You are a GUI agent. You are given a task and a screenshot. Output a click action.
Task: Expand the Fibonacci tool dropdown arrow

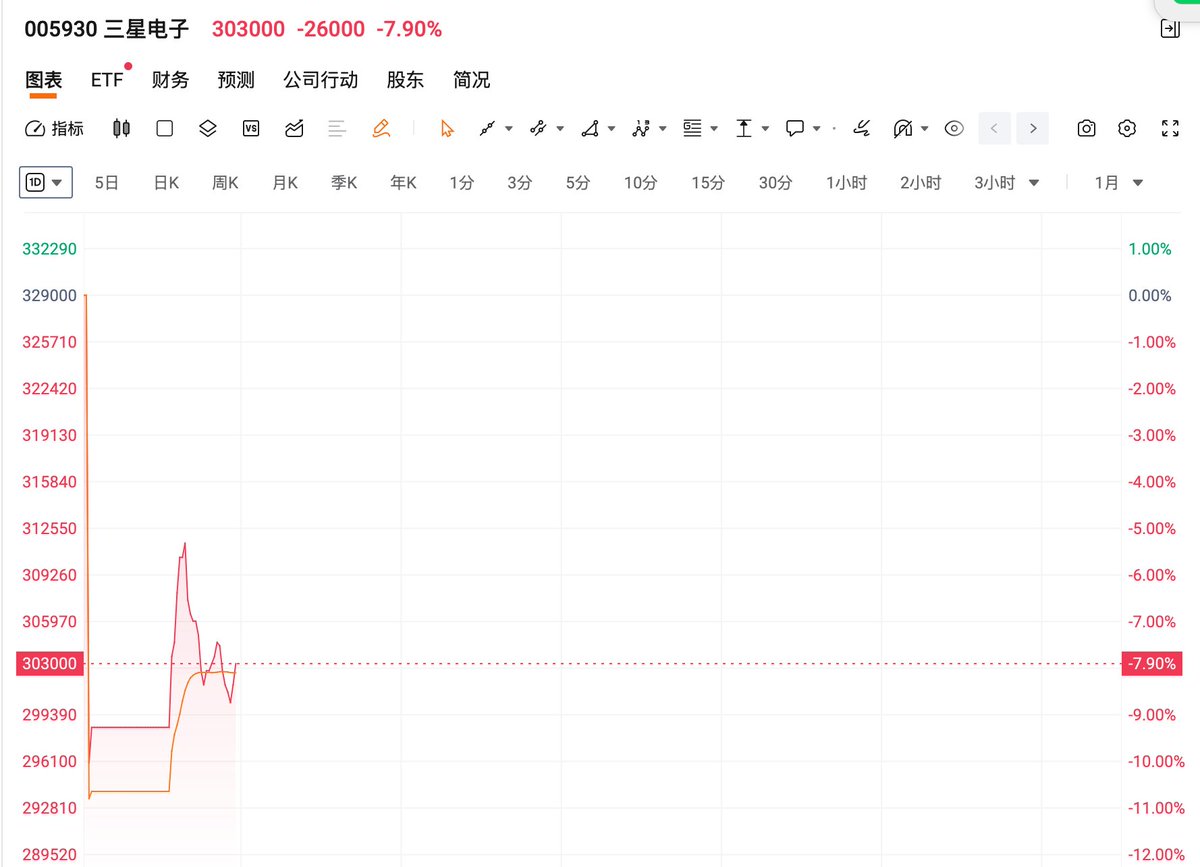pyautogui.click(x=714, y=128)
